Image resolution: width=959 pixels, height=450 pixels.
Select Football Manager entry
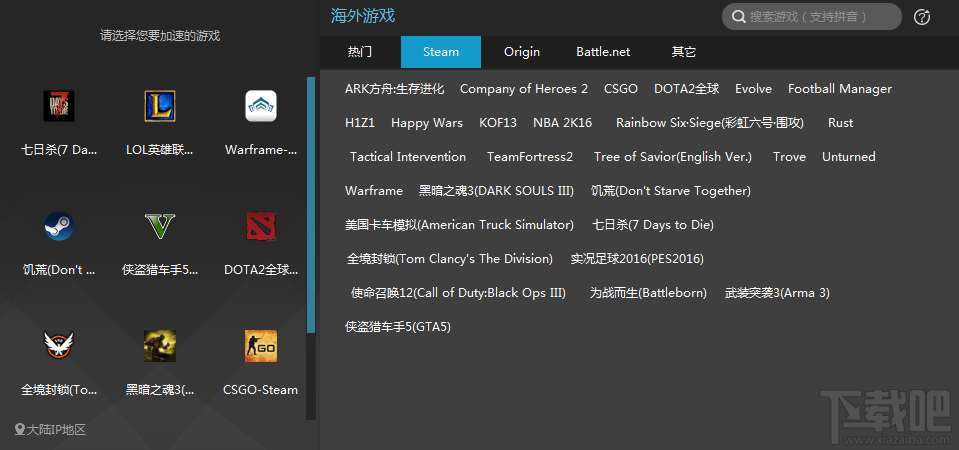click(840, 89)
